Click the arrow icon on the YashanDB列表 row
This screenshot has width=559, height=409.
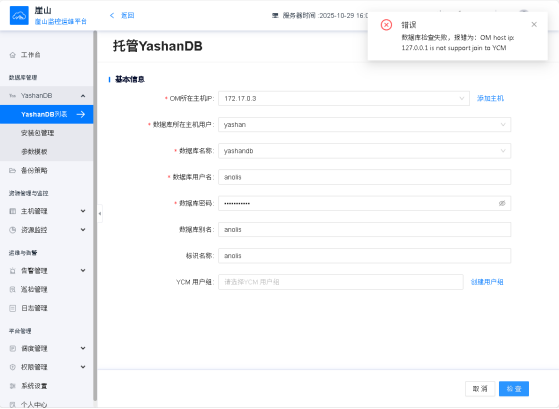pos(81,114)
